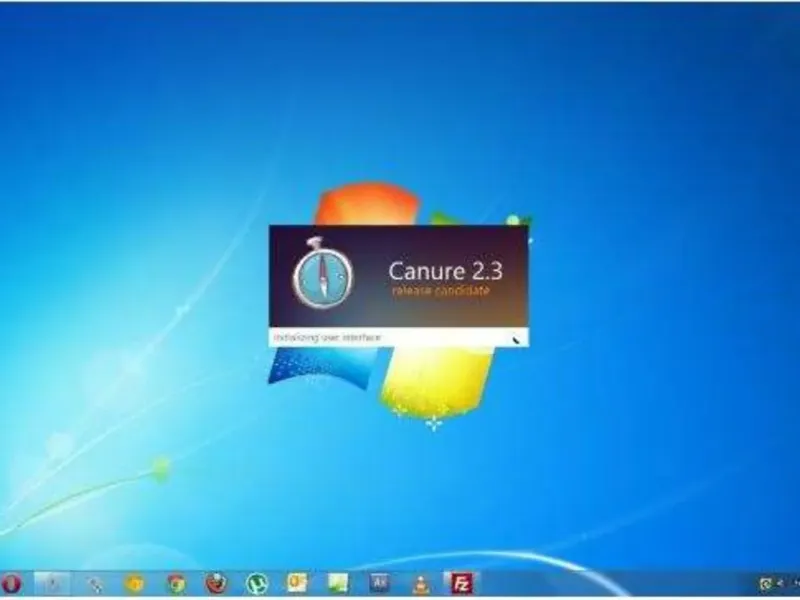Click the "Initializing user interface" status text
Image resolution: width=800 pixels, height=600 pixels.
[x=327, y=337]
